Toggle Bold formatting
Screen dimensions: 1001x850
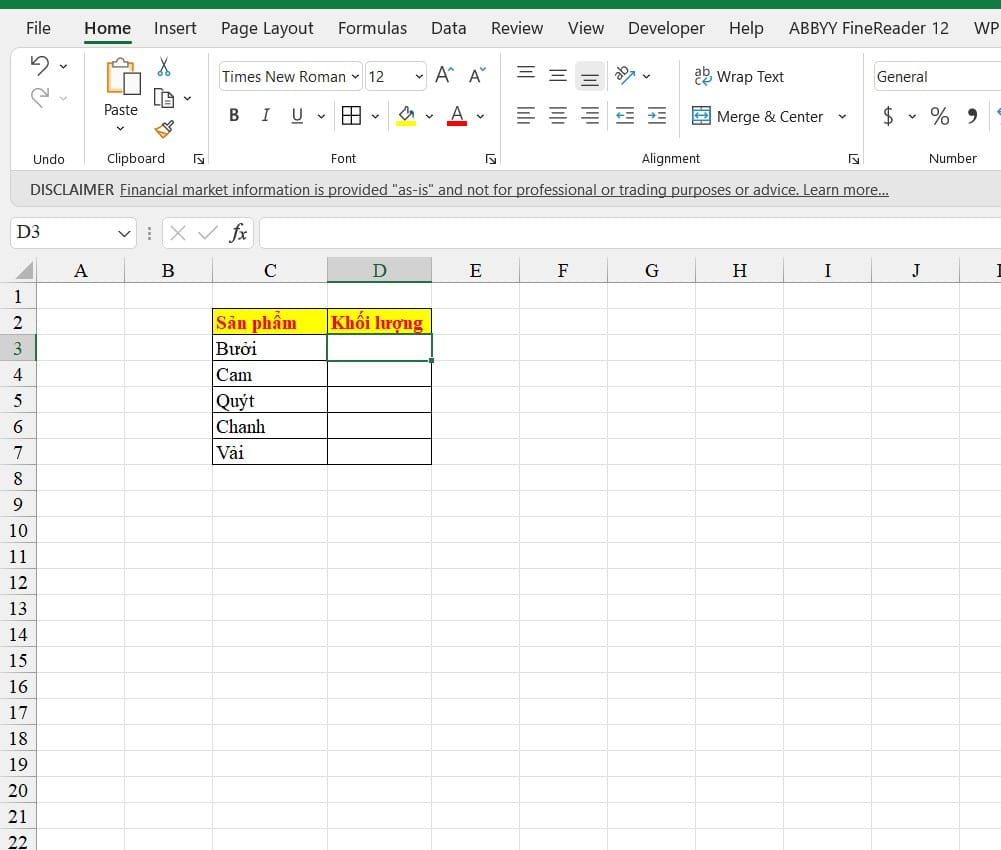pyautogui.click(x=234, y=116)
